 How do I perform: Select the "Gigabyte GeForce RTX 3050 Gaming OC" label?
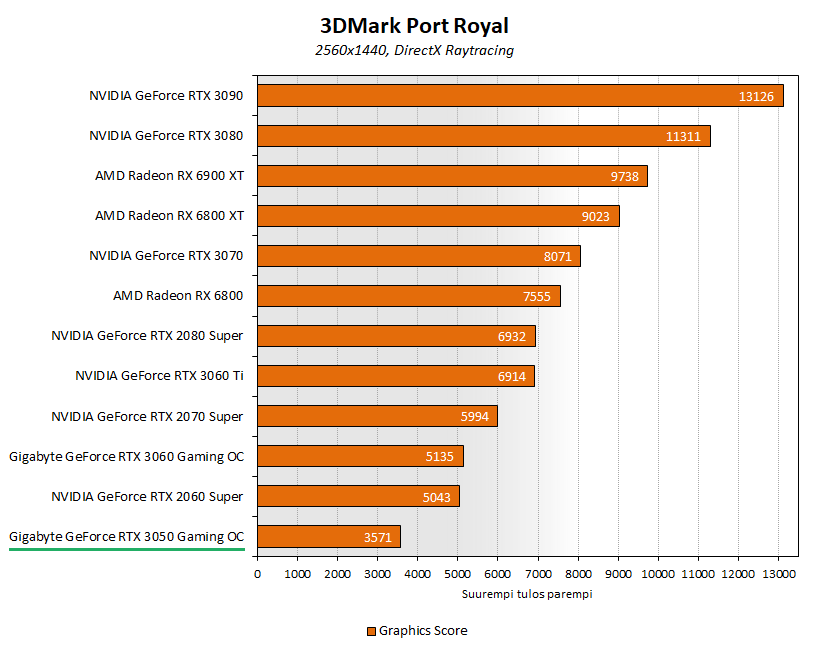(127, 537)
